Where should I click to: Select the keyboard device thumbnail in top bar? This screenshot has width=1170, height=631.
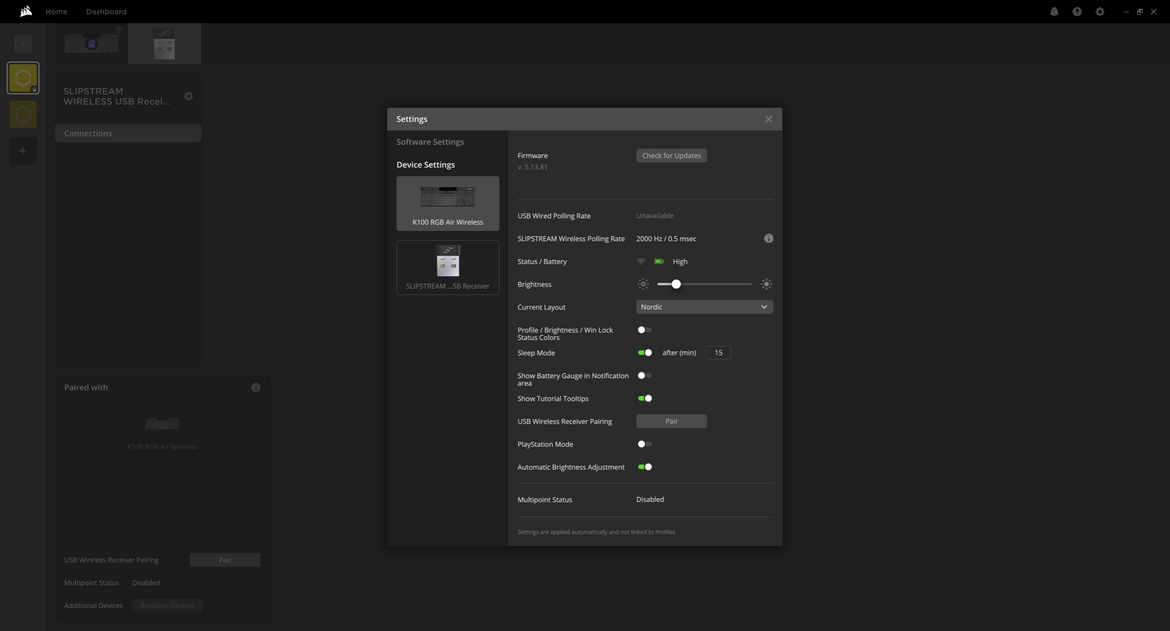point(91,43)
